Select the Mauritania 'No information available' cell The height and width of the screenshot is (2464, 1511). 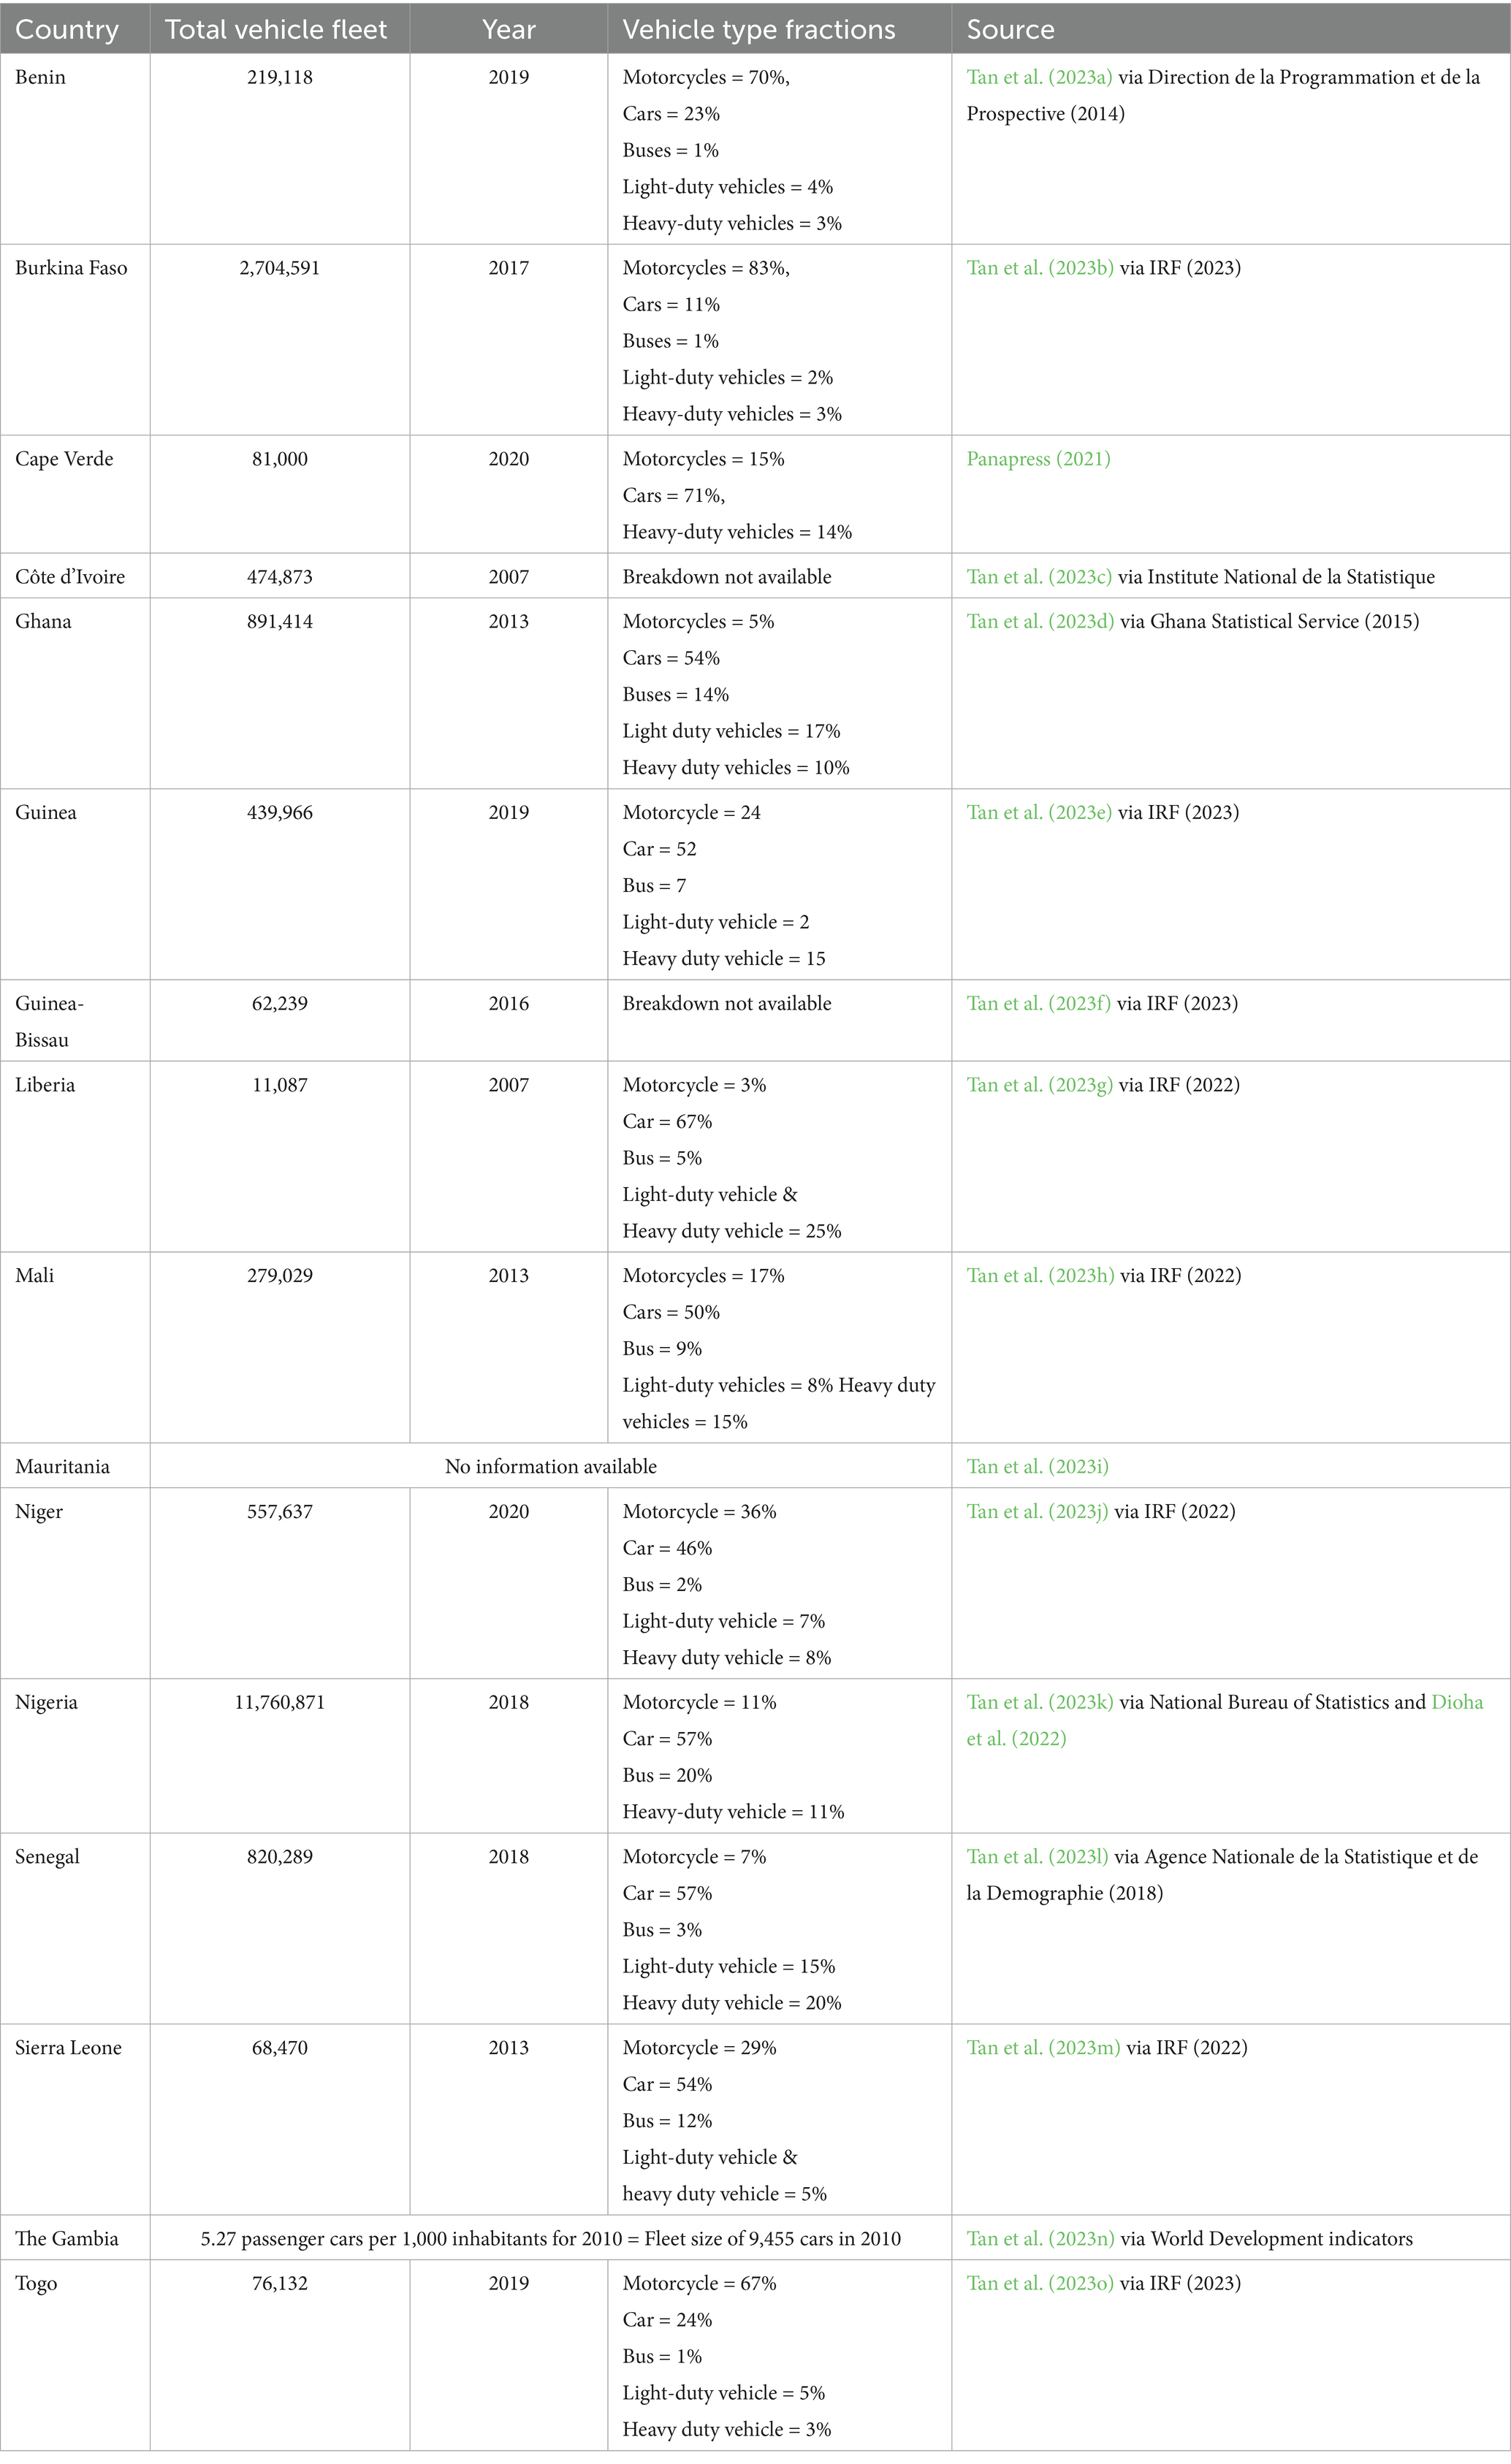pos(551,1467)
